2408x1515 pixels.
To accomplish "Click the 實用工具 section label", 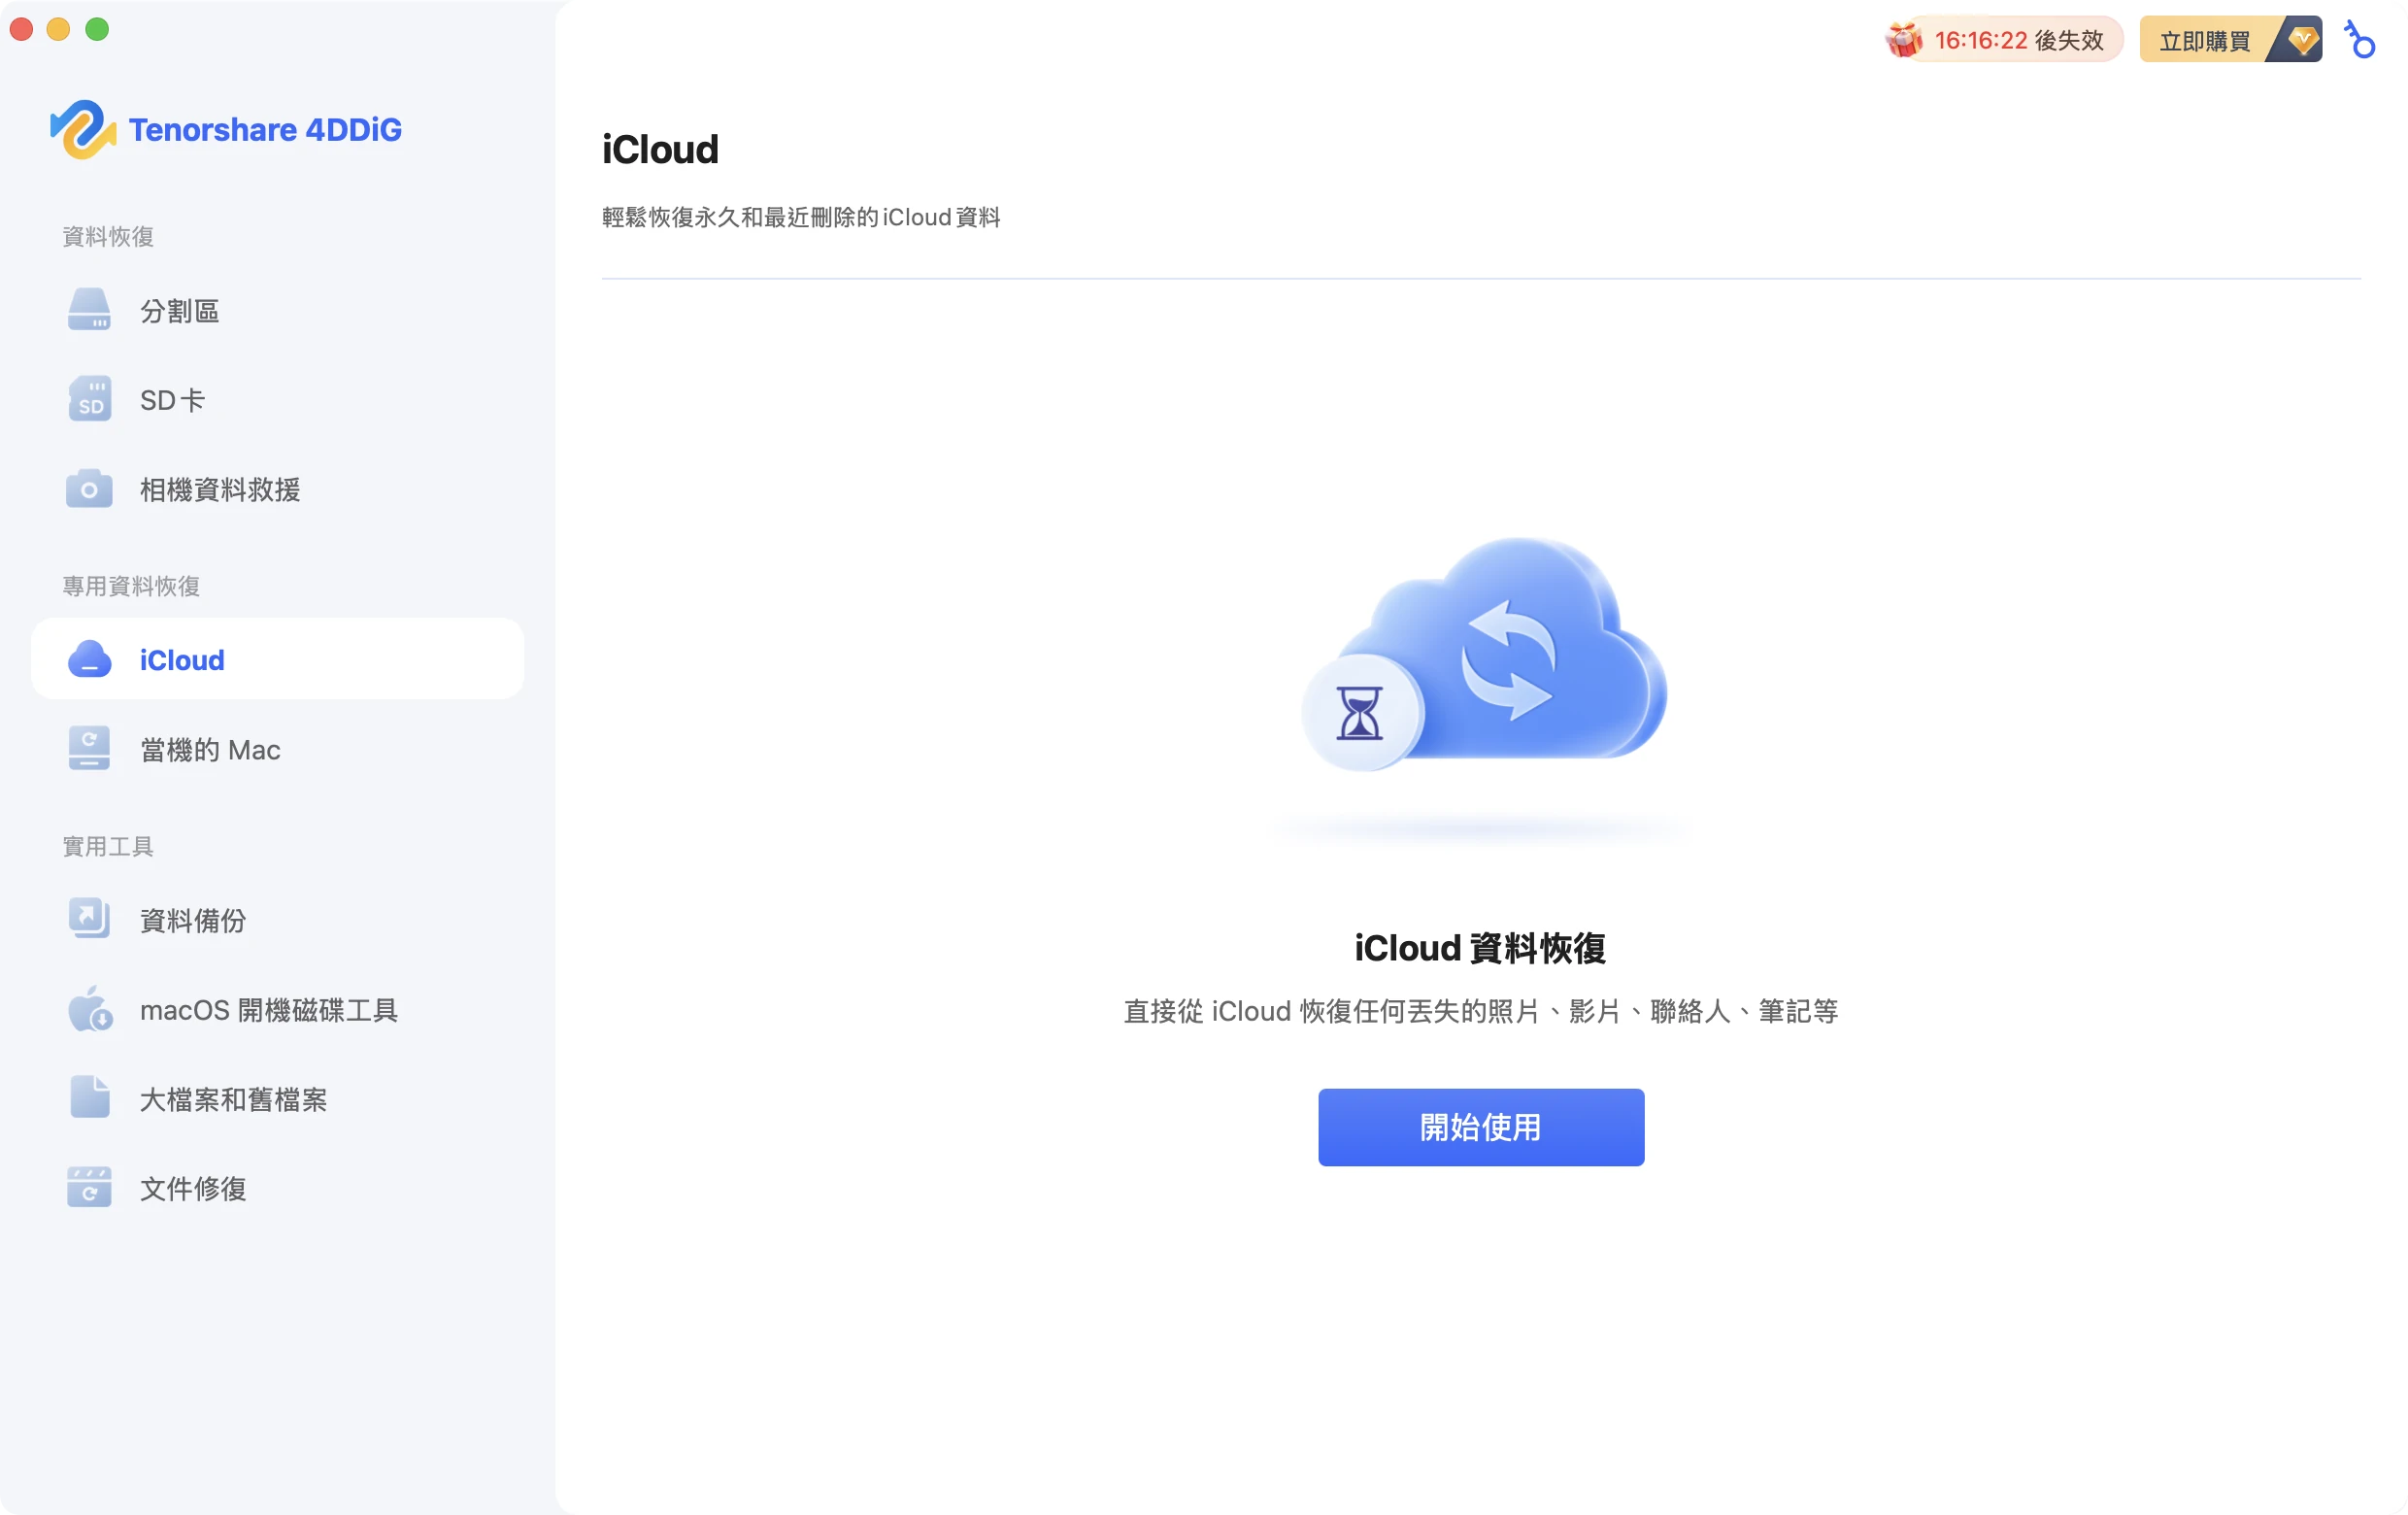I will [x=108, y=846].
